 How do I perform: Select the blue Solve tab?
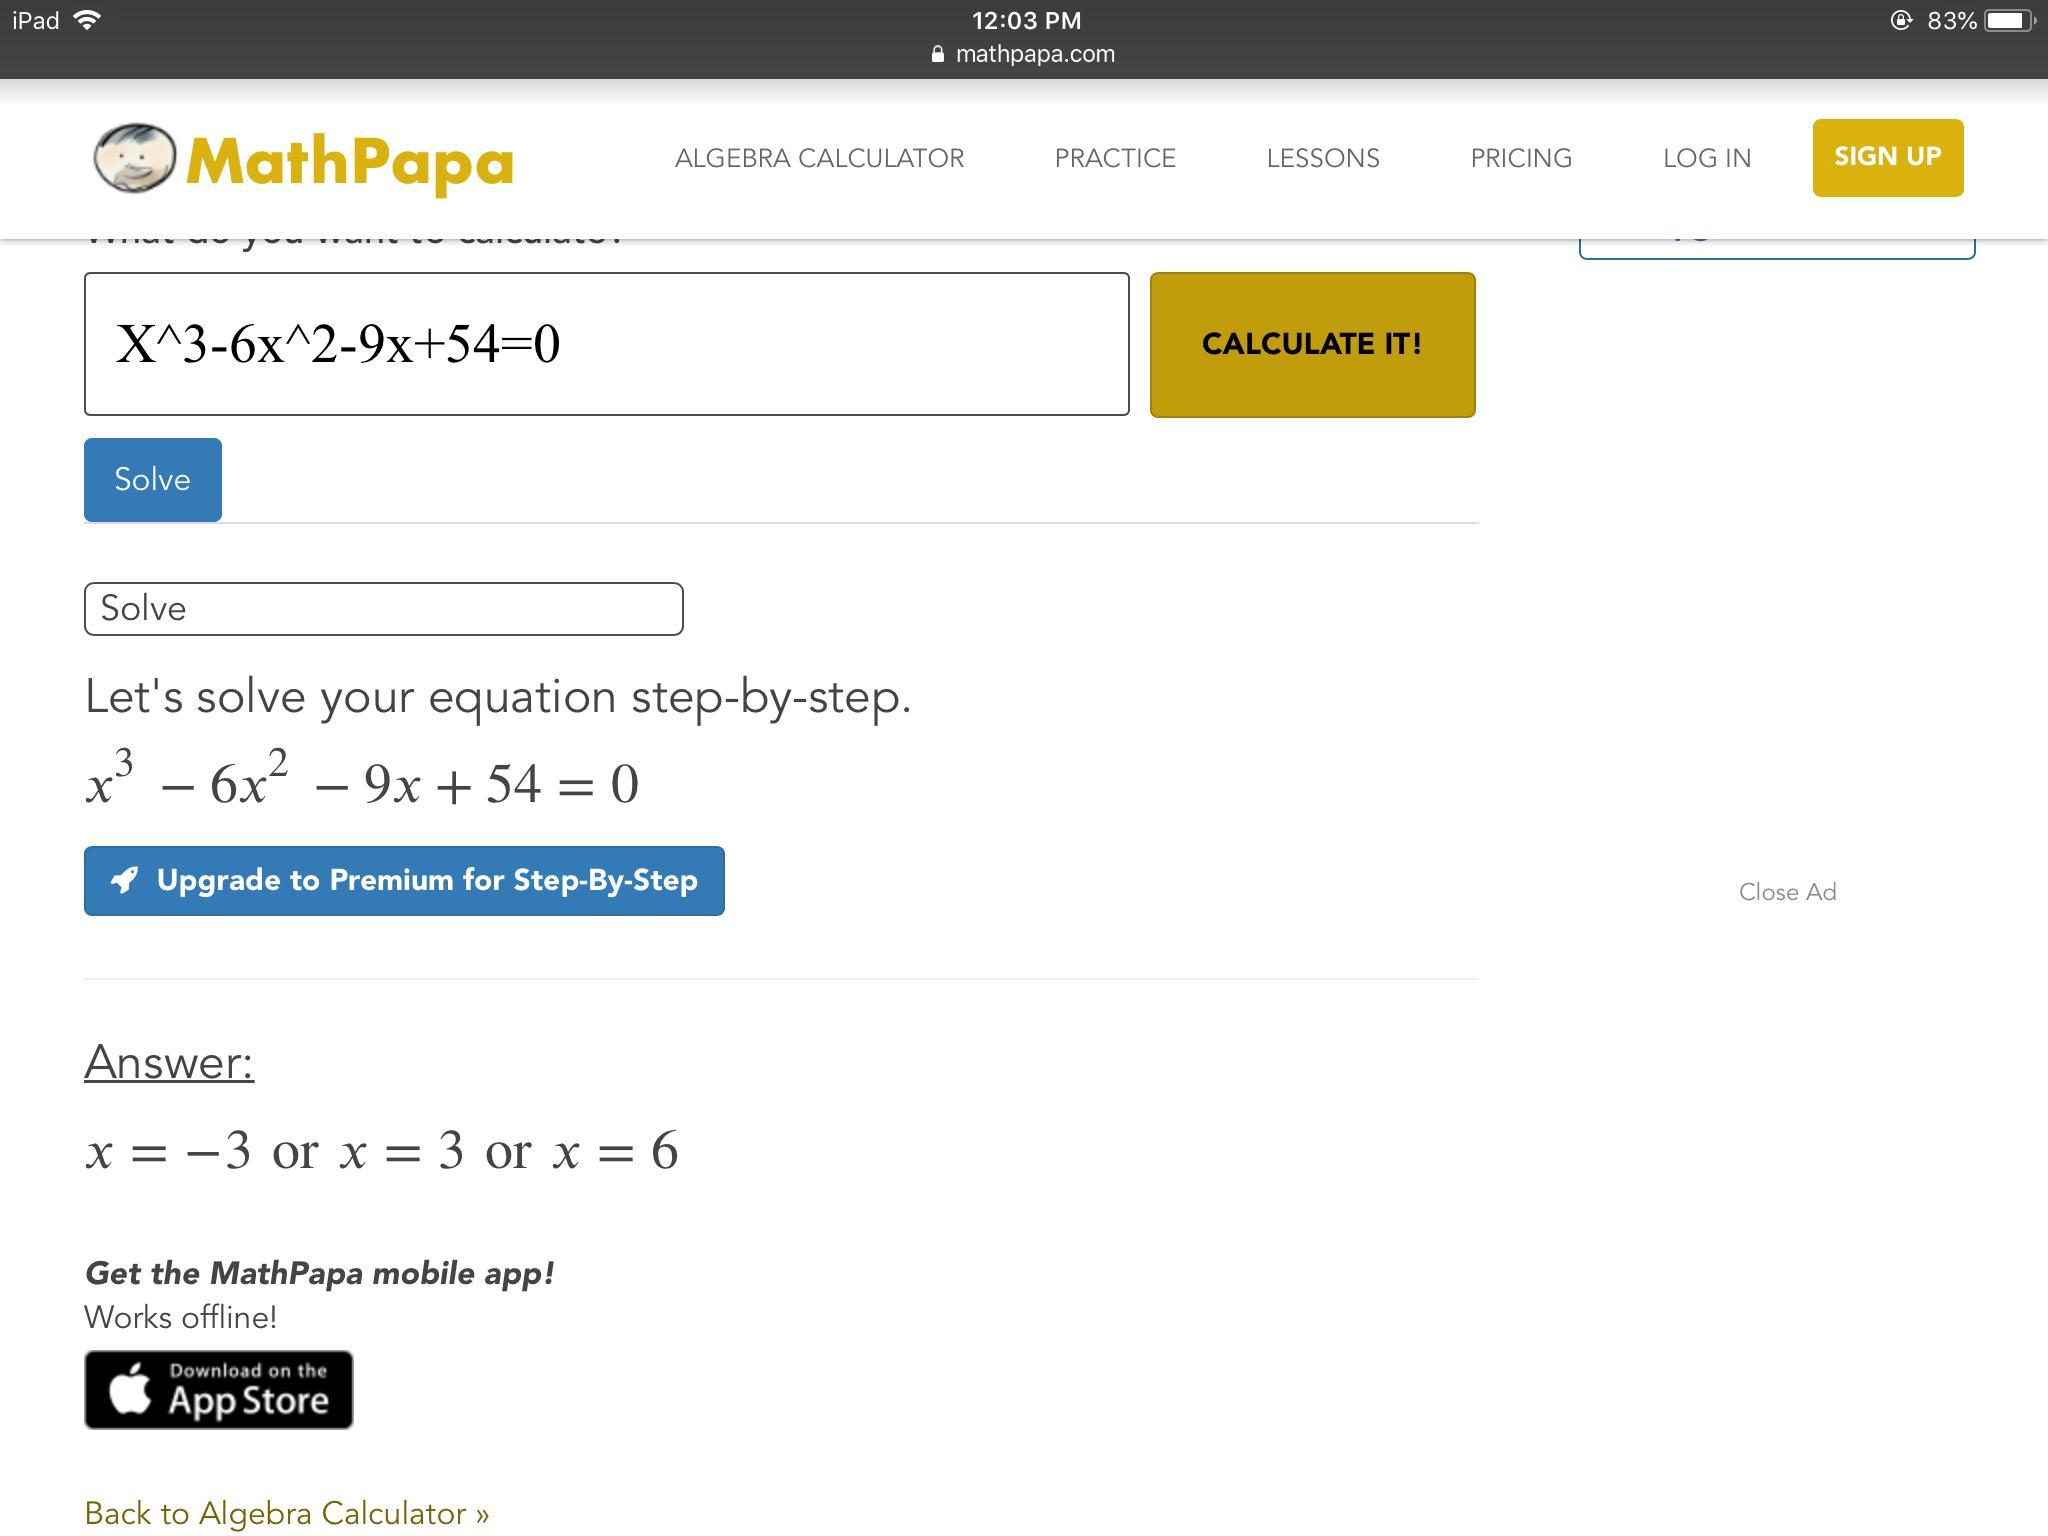(x=152, y=479)
